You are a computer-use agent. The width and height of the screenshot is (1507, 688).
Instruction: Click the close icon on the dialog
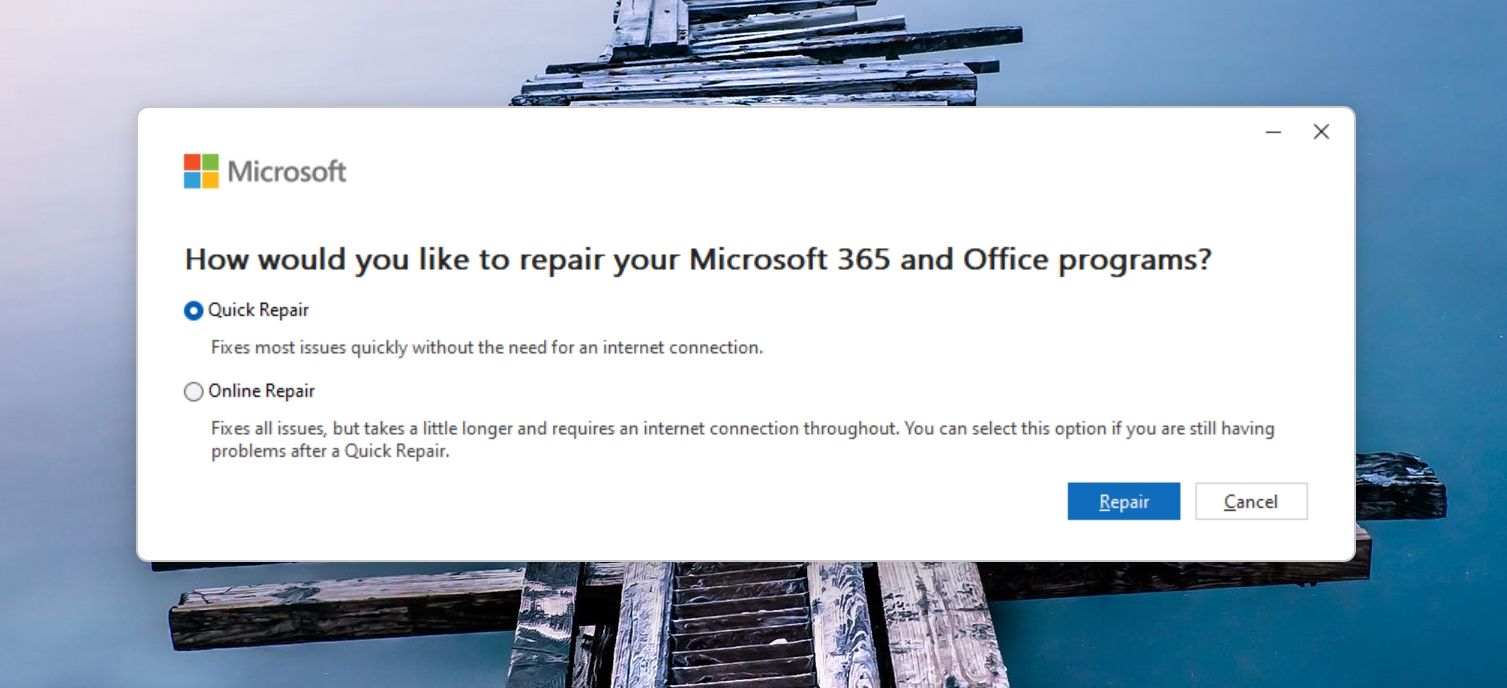[1321, 131]
